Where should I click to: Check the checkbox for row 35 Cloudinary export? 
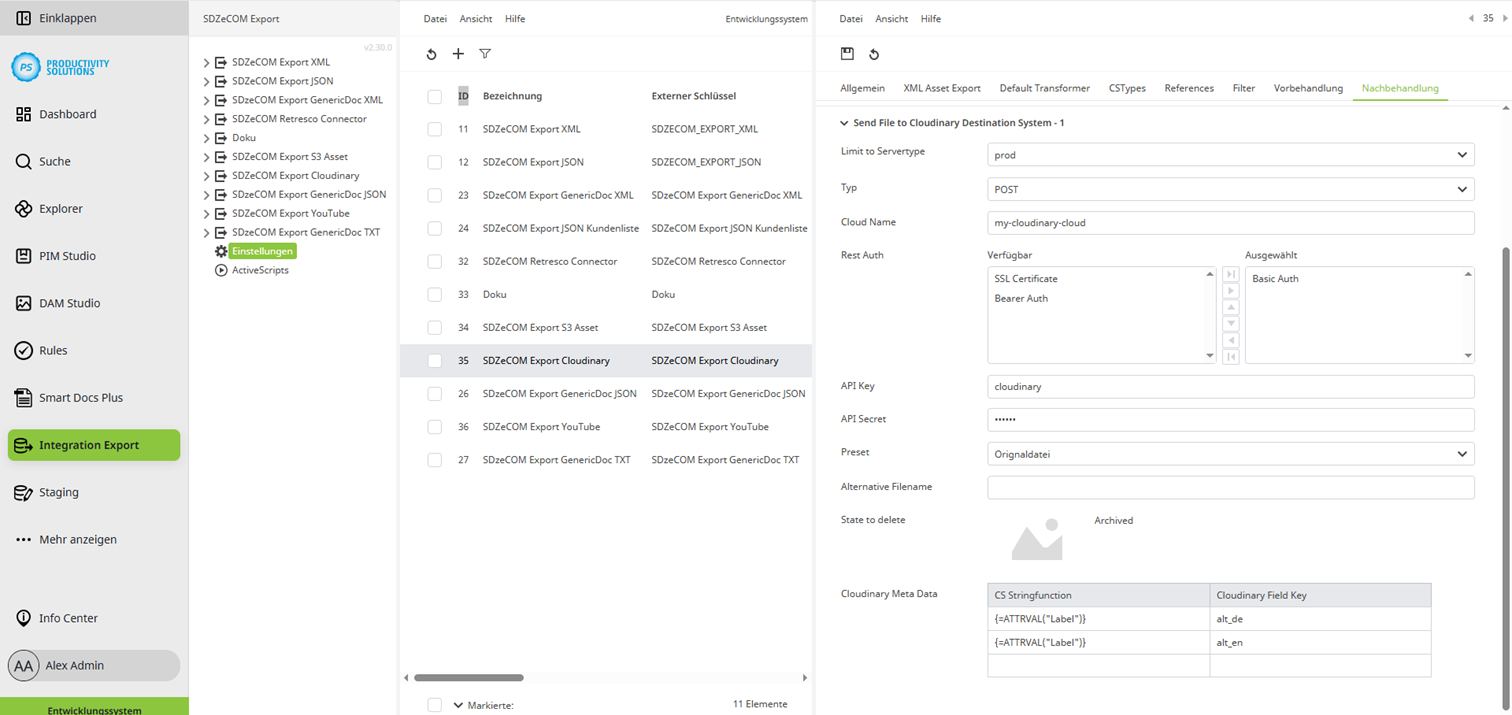tap(435, 360)
